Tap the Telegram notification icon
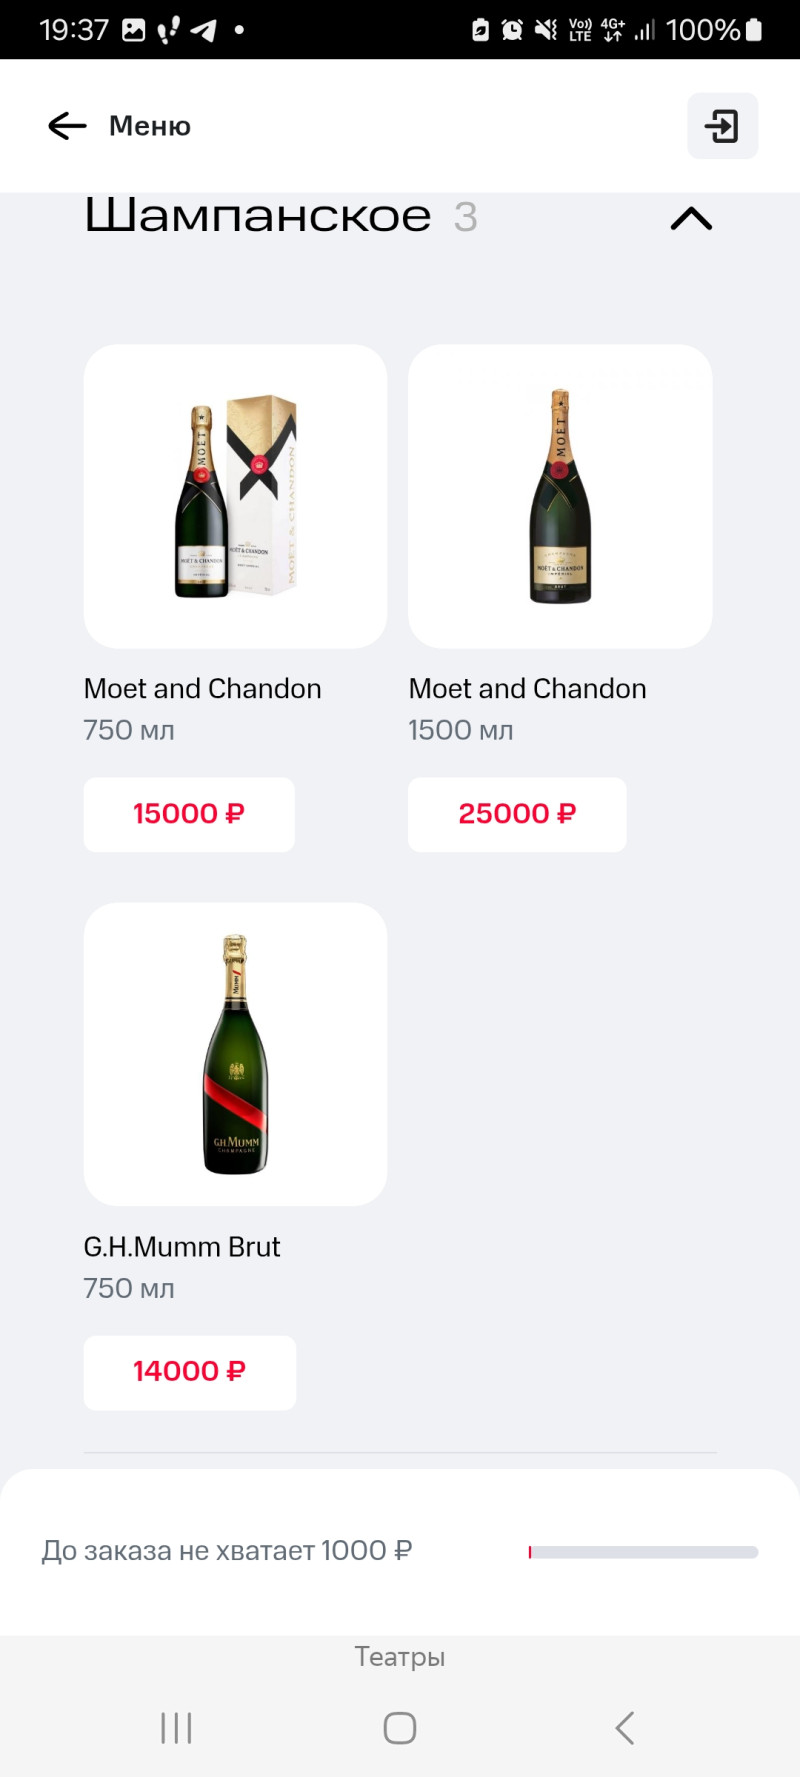 click(203, 30)
